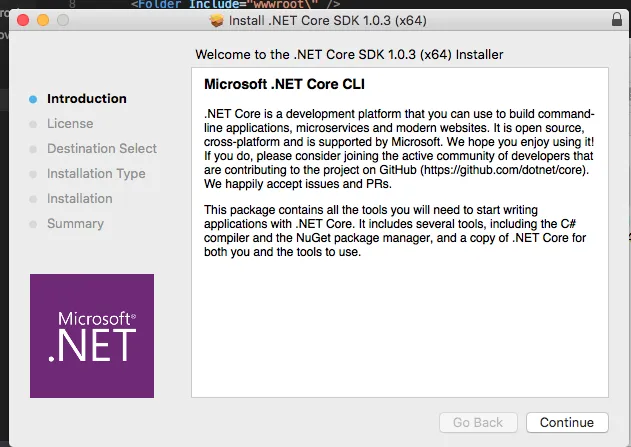This screenshot has width=631, height=447.
Task: Close the installer with the red button
Action: pyautogui.click(x=24, y=20)
